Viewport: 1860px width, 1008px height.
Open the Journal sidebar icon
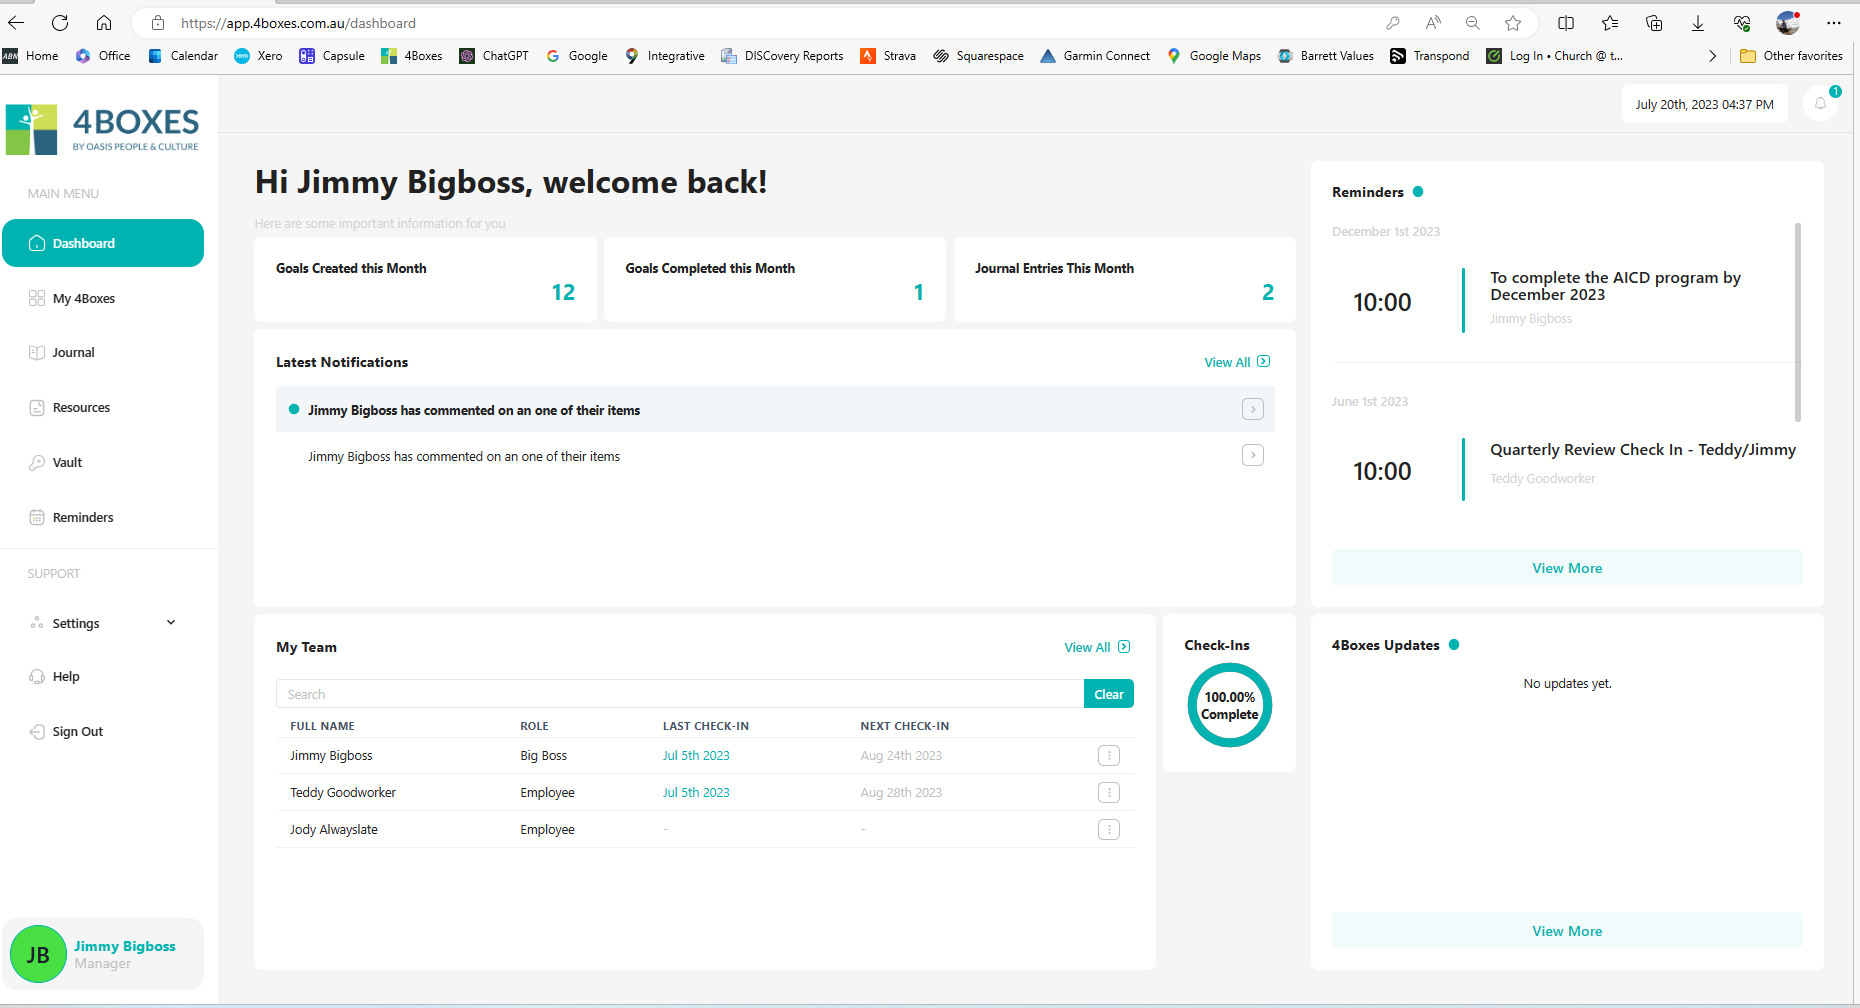37,353
